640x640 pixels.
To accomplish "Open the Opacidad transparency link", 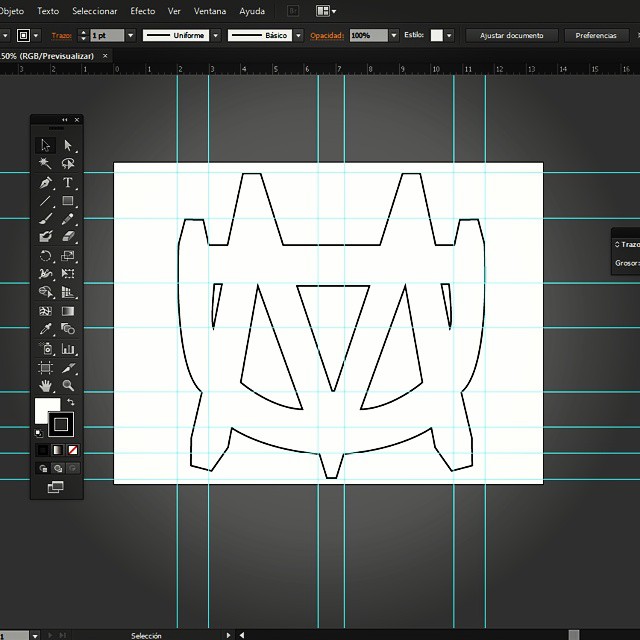I will 327,36.
